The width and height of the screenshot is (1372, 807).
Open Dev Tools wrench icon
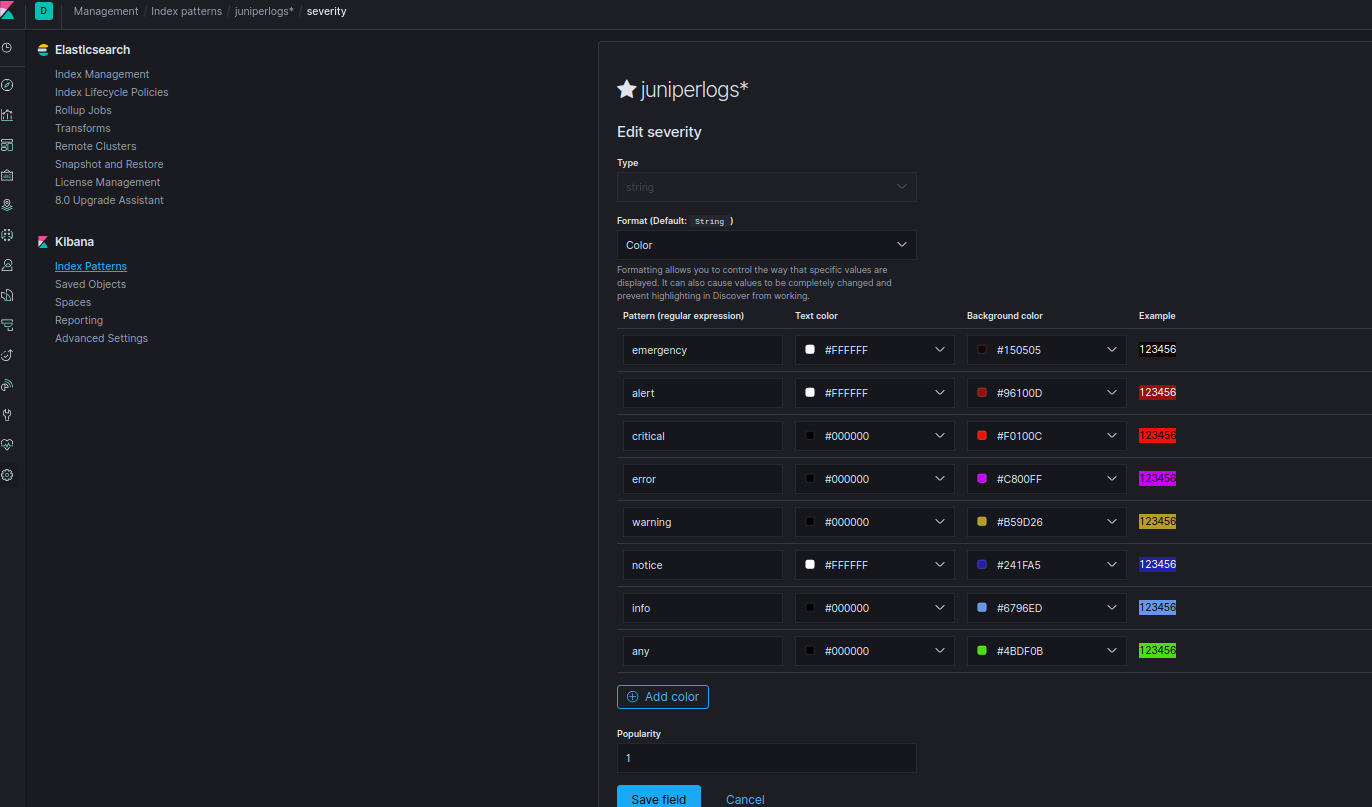pos(7,415)
